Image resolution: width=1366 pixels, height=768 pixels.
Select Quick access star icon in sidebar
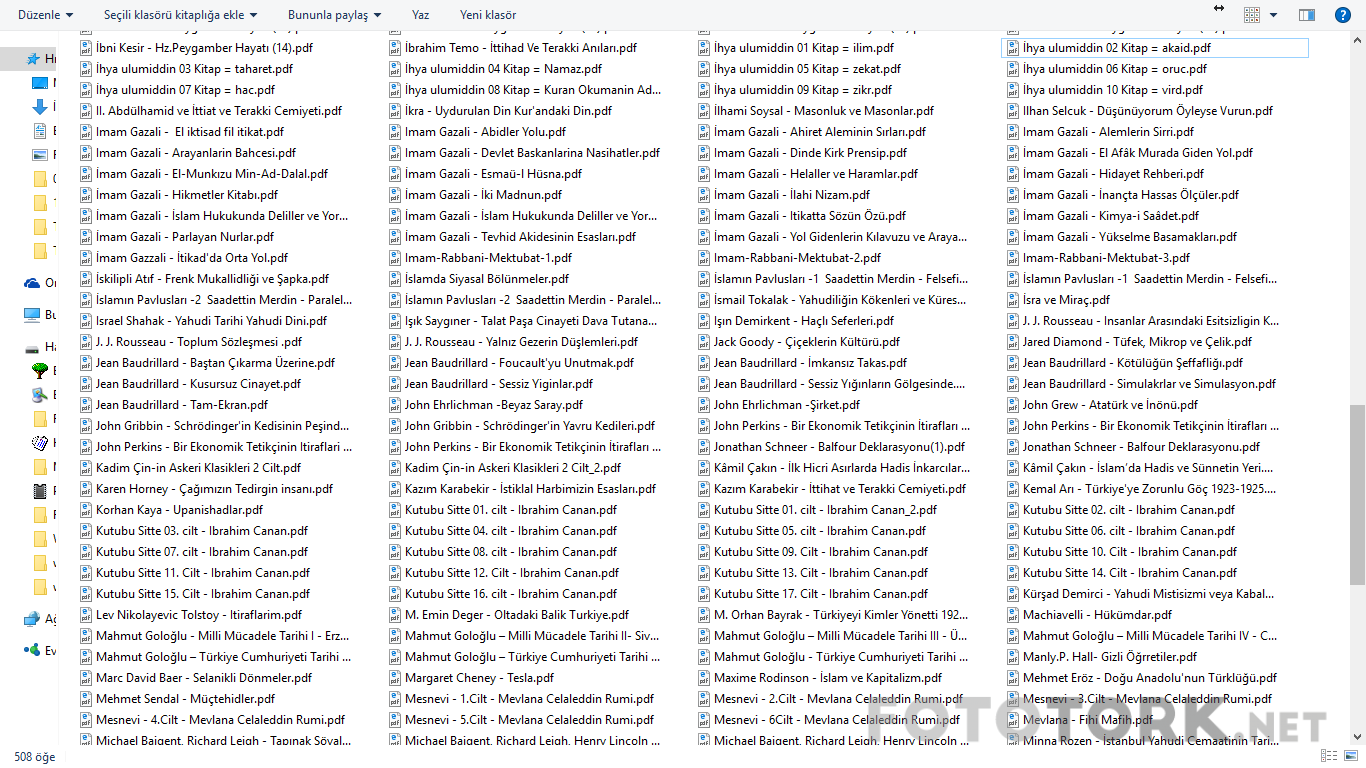coord(34,60)
